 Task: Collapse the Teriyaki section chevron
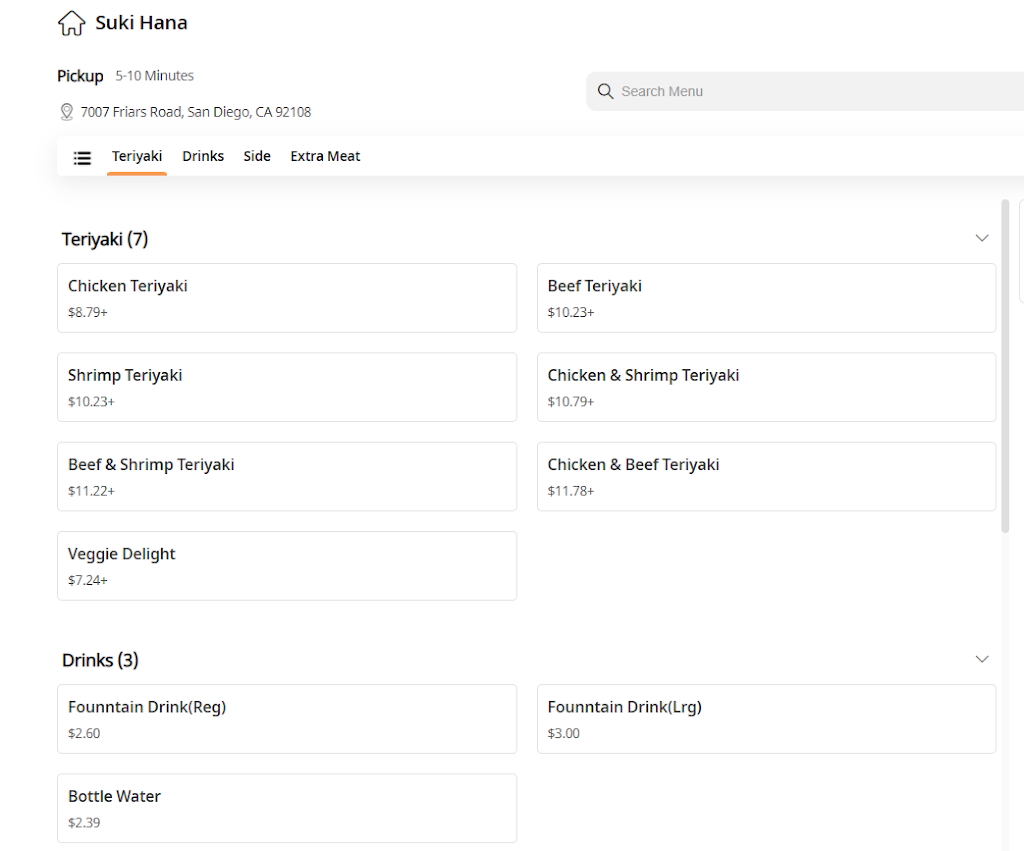981,238
